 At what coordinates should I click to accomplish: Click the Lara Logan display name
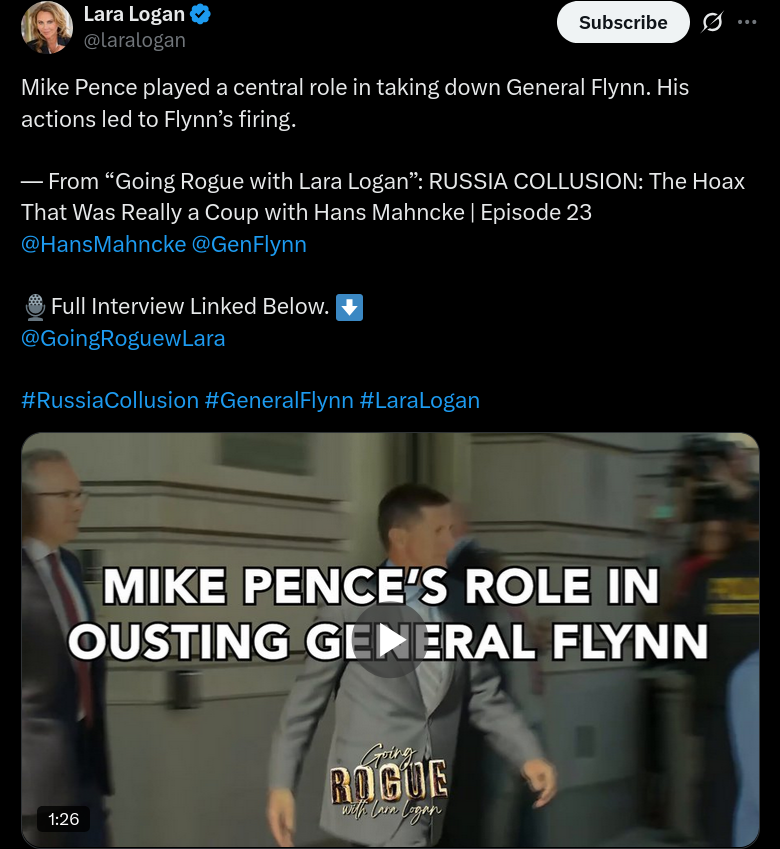tap(134, 15)
